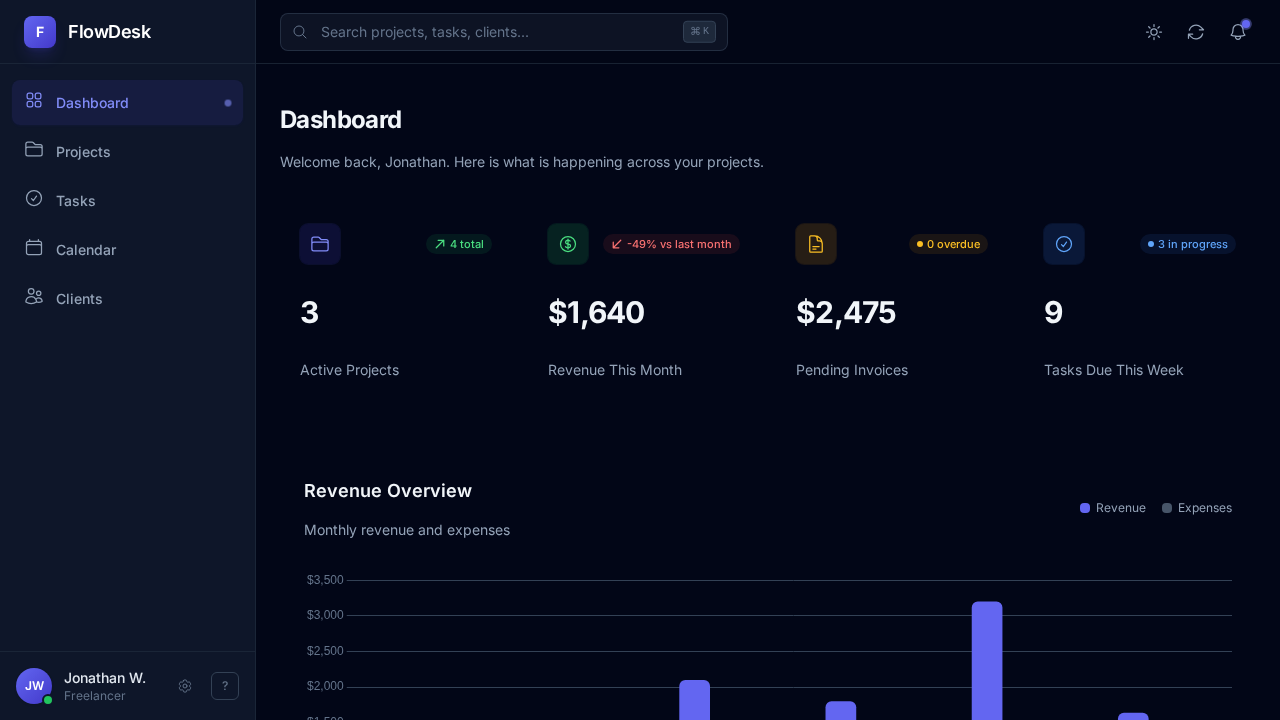This screenshot has width=1280, height=720.
Task: Click the invoice document icon on Pending Invoices card
Action: coord(816,244)
